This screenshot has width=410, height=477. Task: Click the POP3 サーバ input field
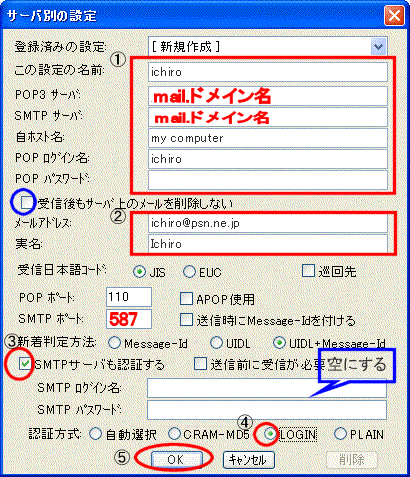(268, 96)
